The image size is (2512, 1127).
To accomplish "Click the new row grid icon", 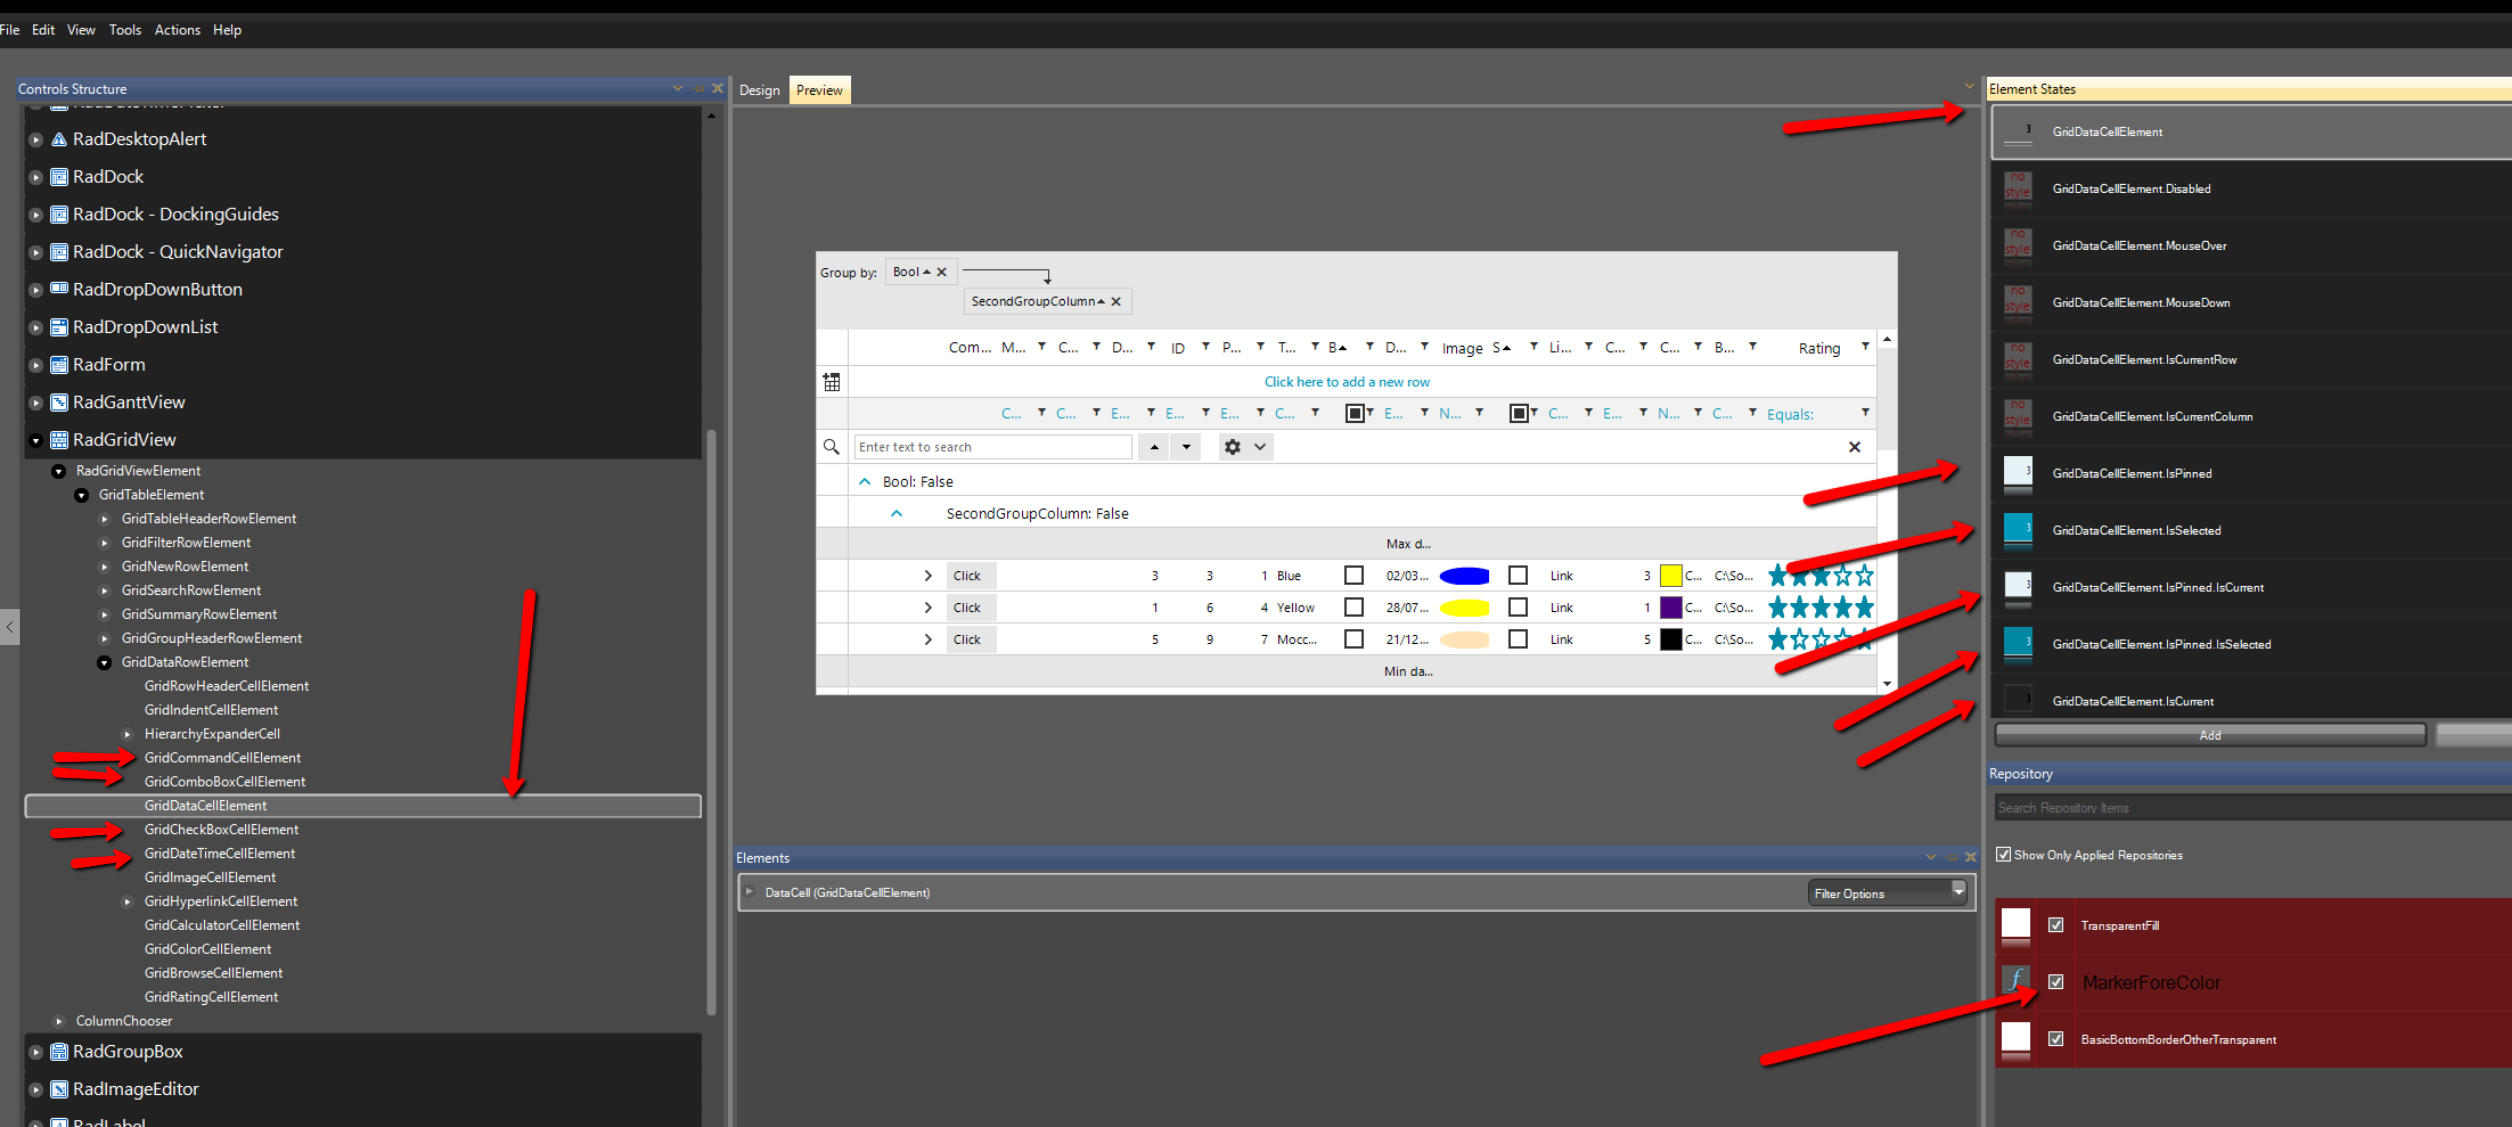I will coord(832,382).
